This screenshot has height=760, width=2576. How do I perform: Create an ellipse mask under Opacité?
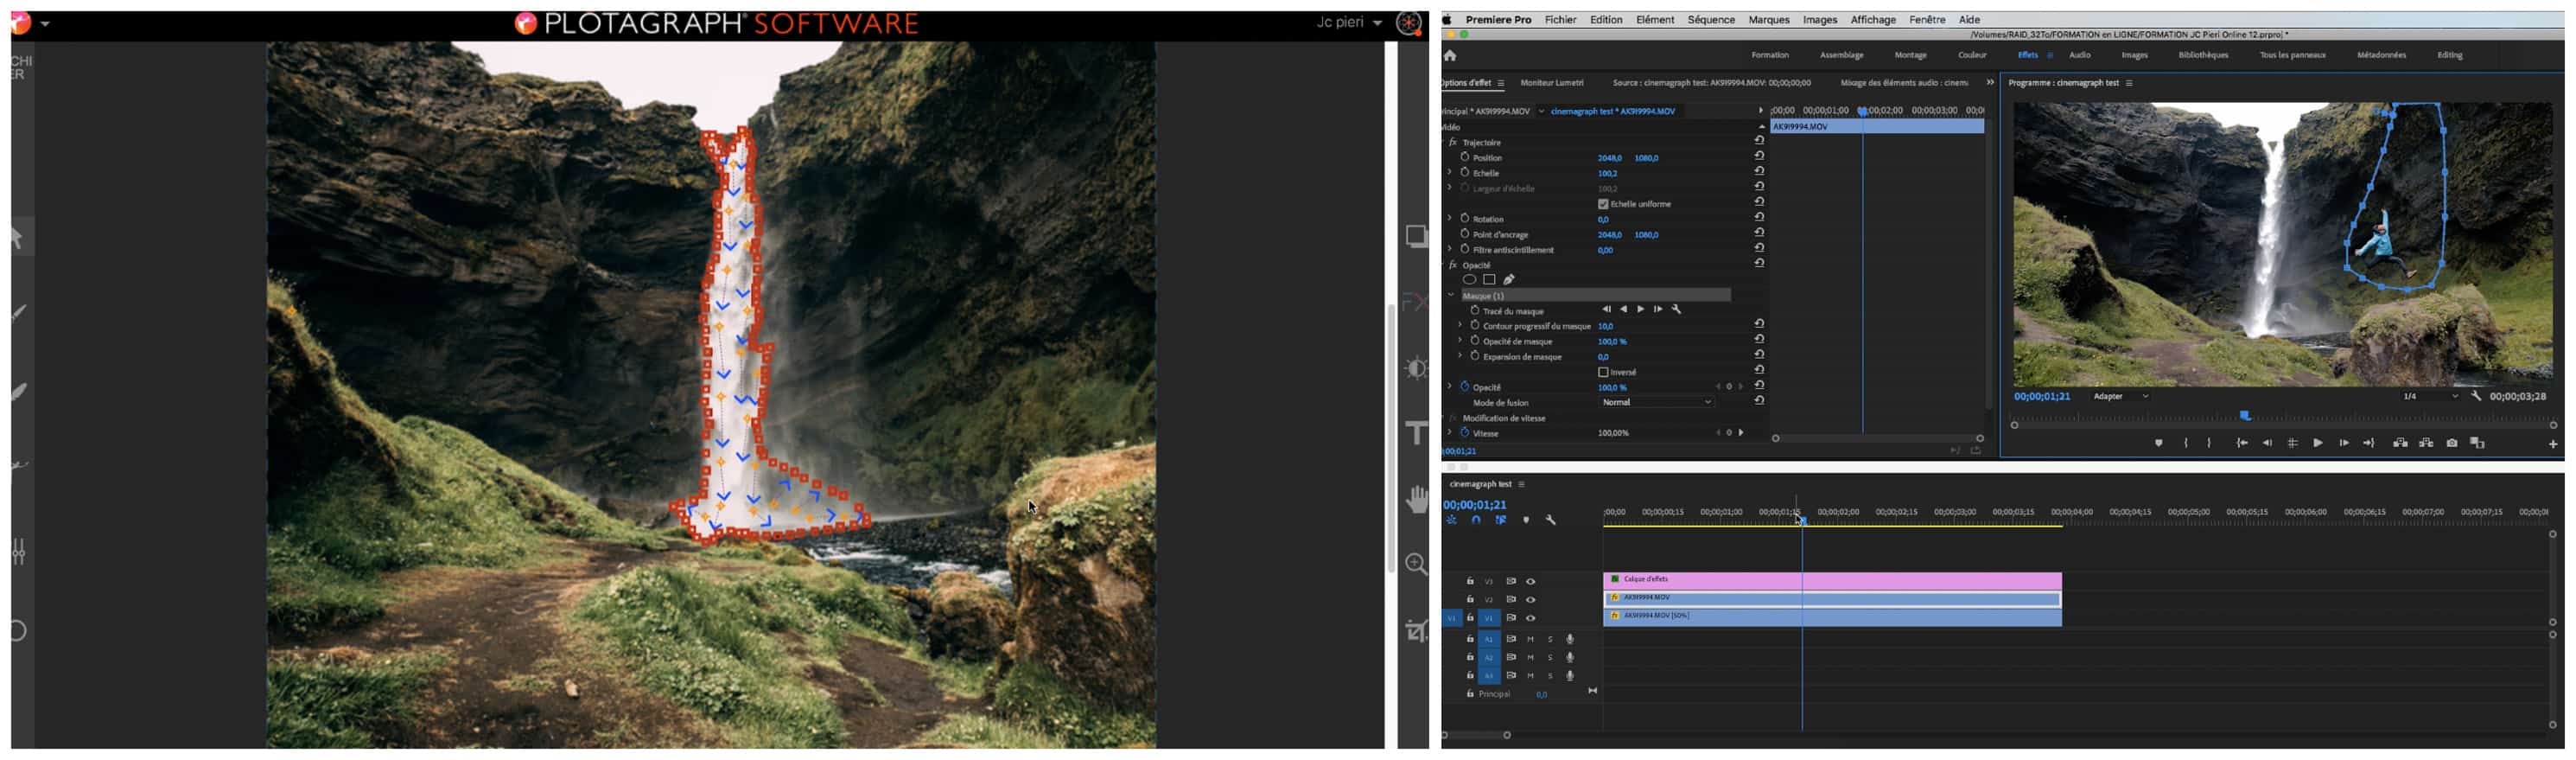pyautogui.click(x=1469, y=280)
